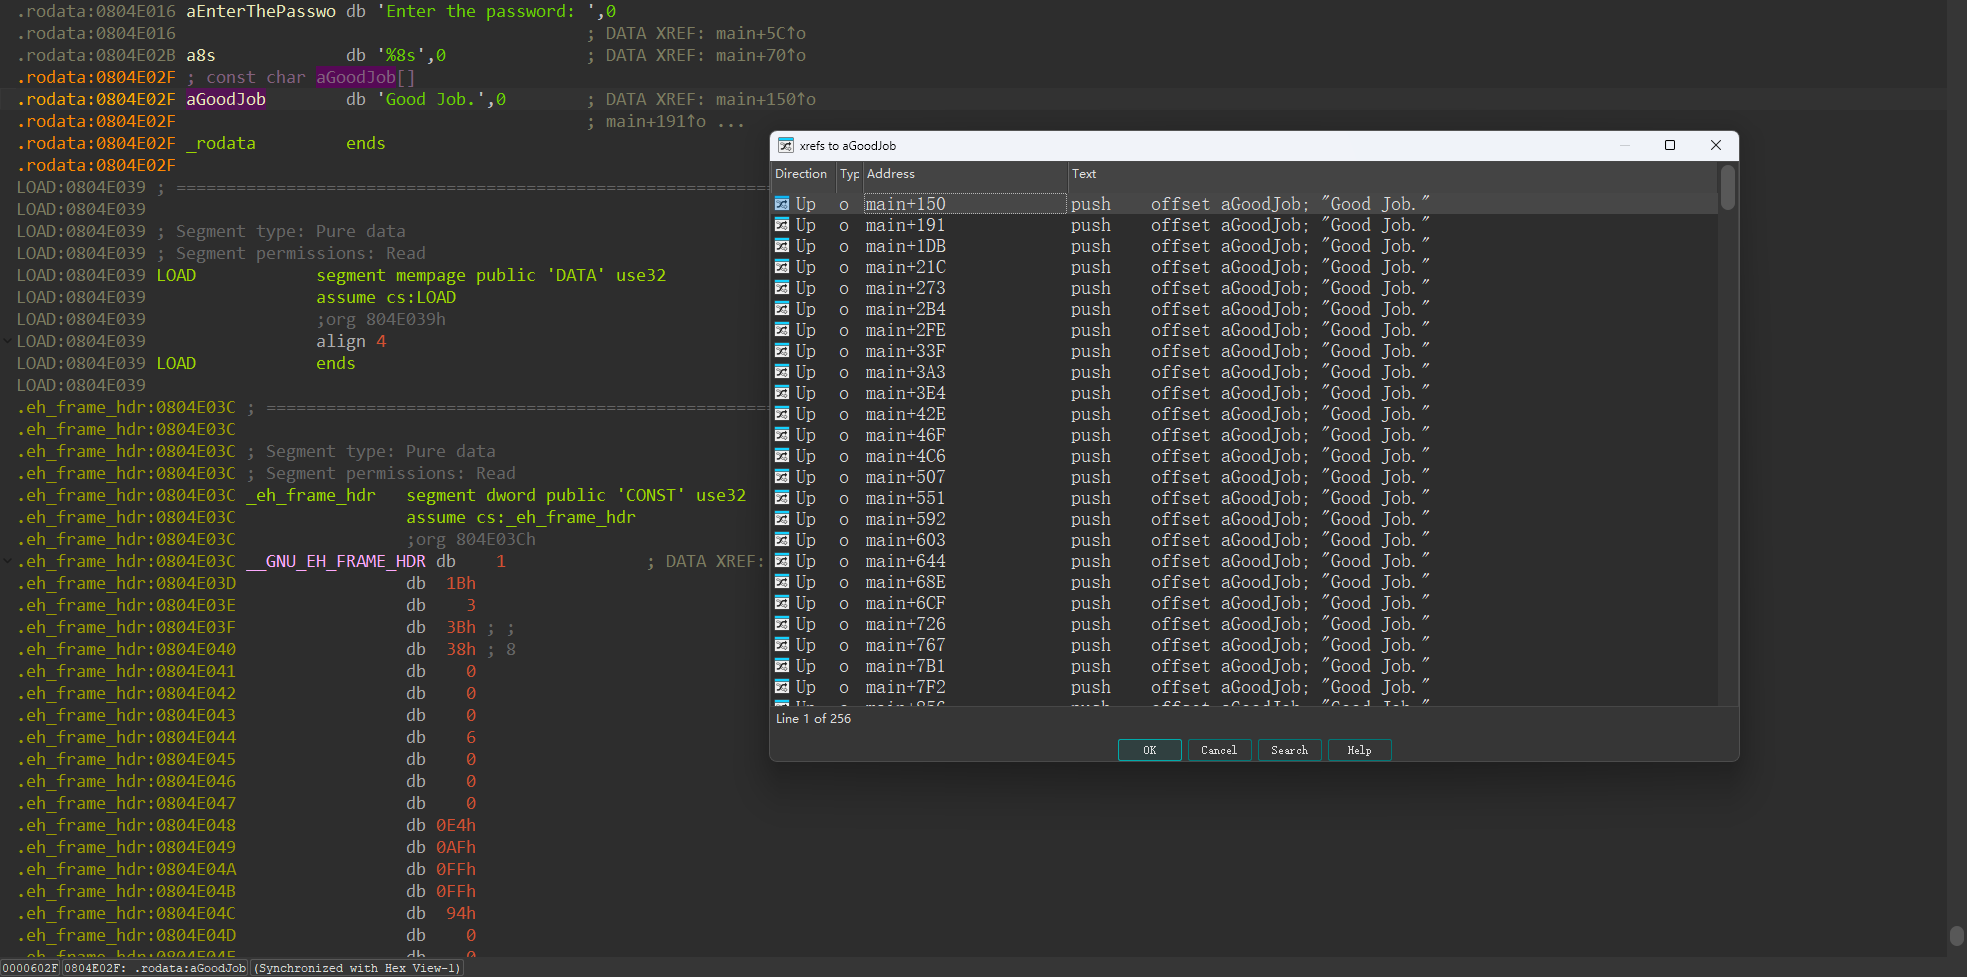
Task: Click the xref icon on the main+4C6 row
Action: coord(782,456)
